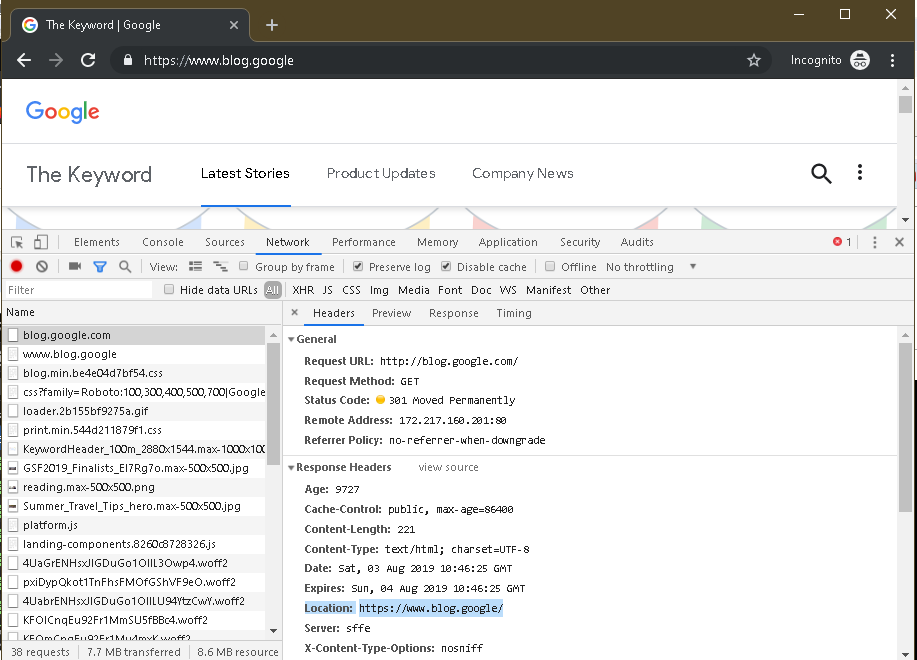
Task: Open the Chrome three-dot menu
Action: tap(892, 60)
